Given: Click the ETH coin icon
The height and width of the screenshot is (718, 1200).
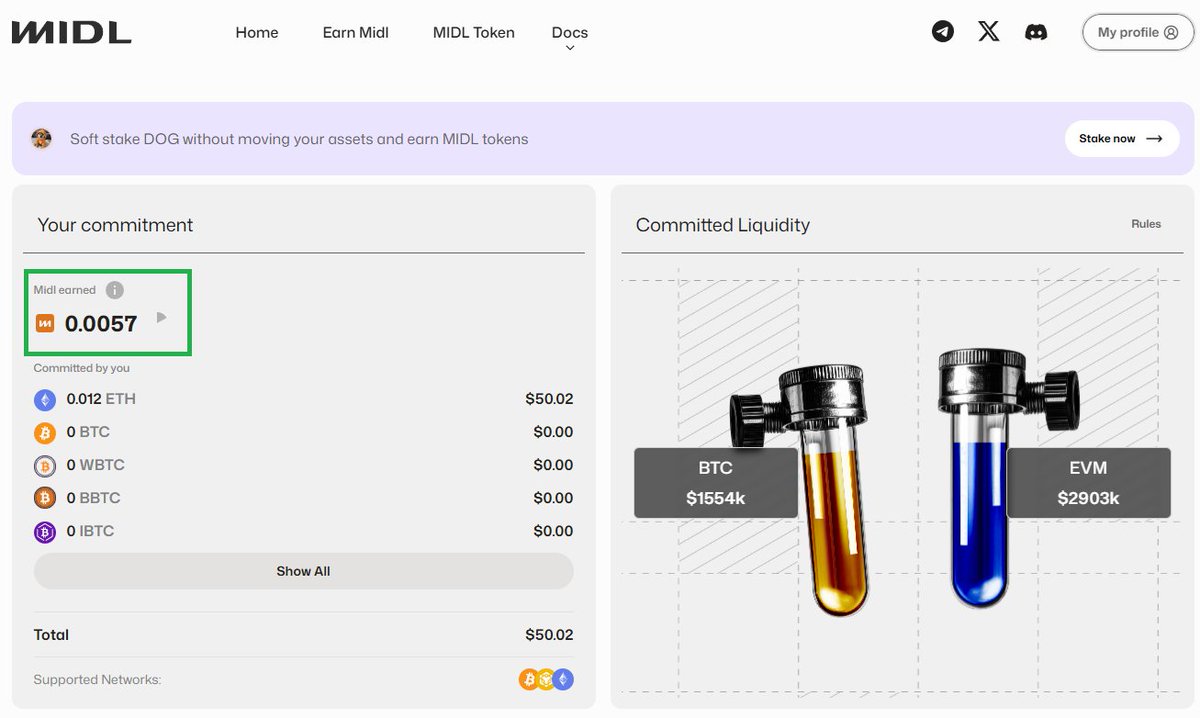Looking at the screenshot, I should [x=45, y=400].
